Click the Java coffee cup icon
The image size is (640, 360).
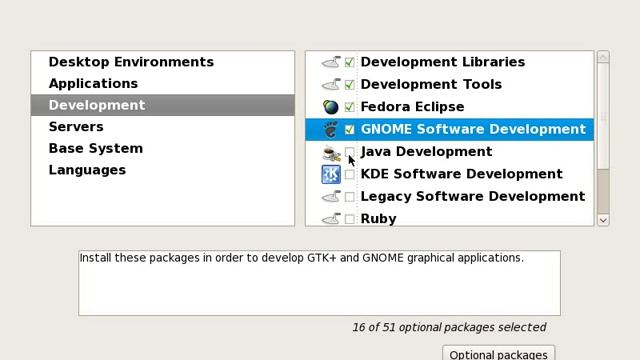point(331,153)
